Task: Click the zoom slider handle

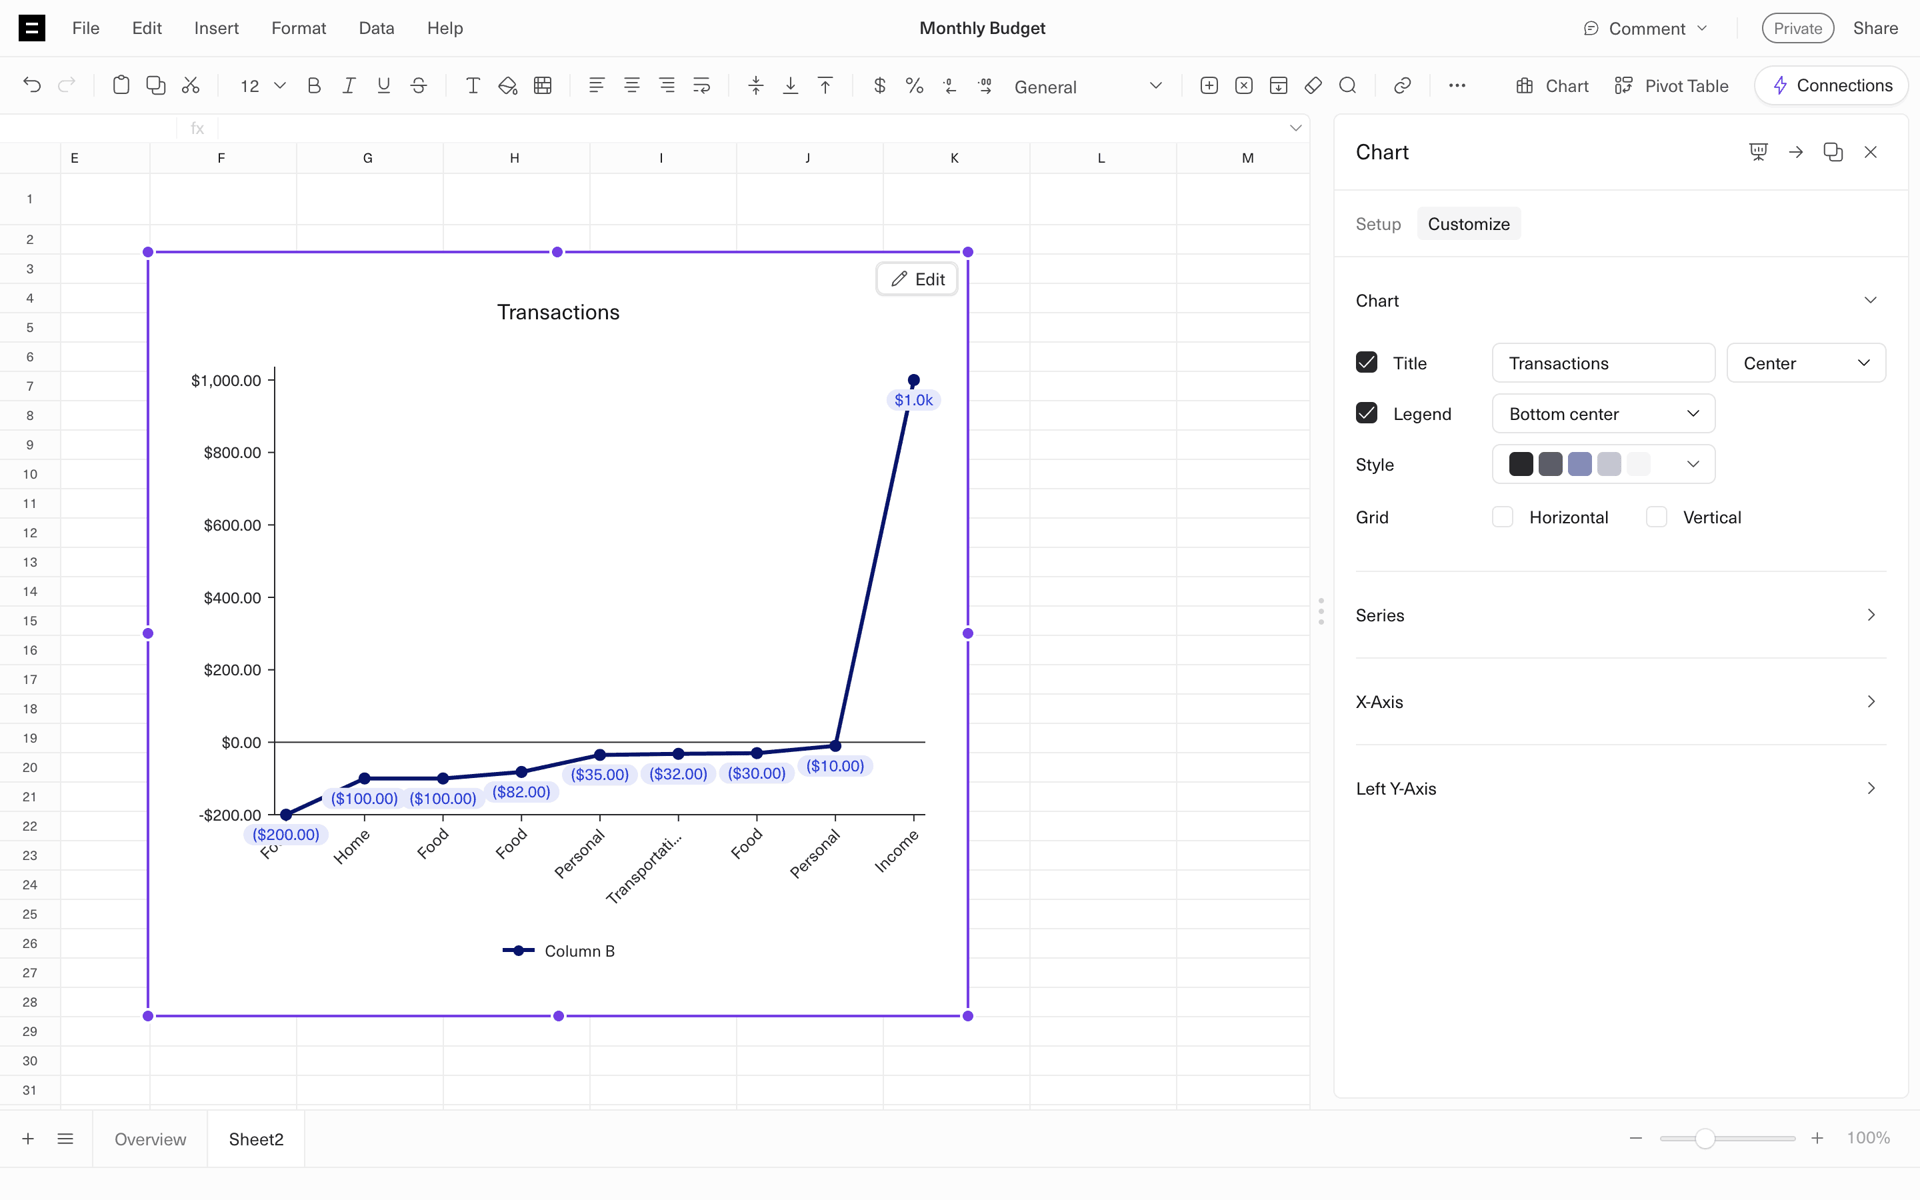Action: (1705, 1139)
